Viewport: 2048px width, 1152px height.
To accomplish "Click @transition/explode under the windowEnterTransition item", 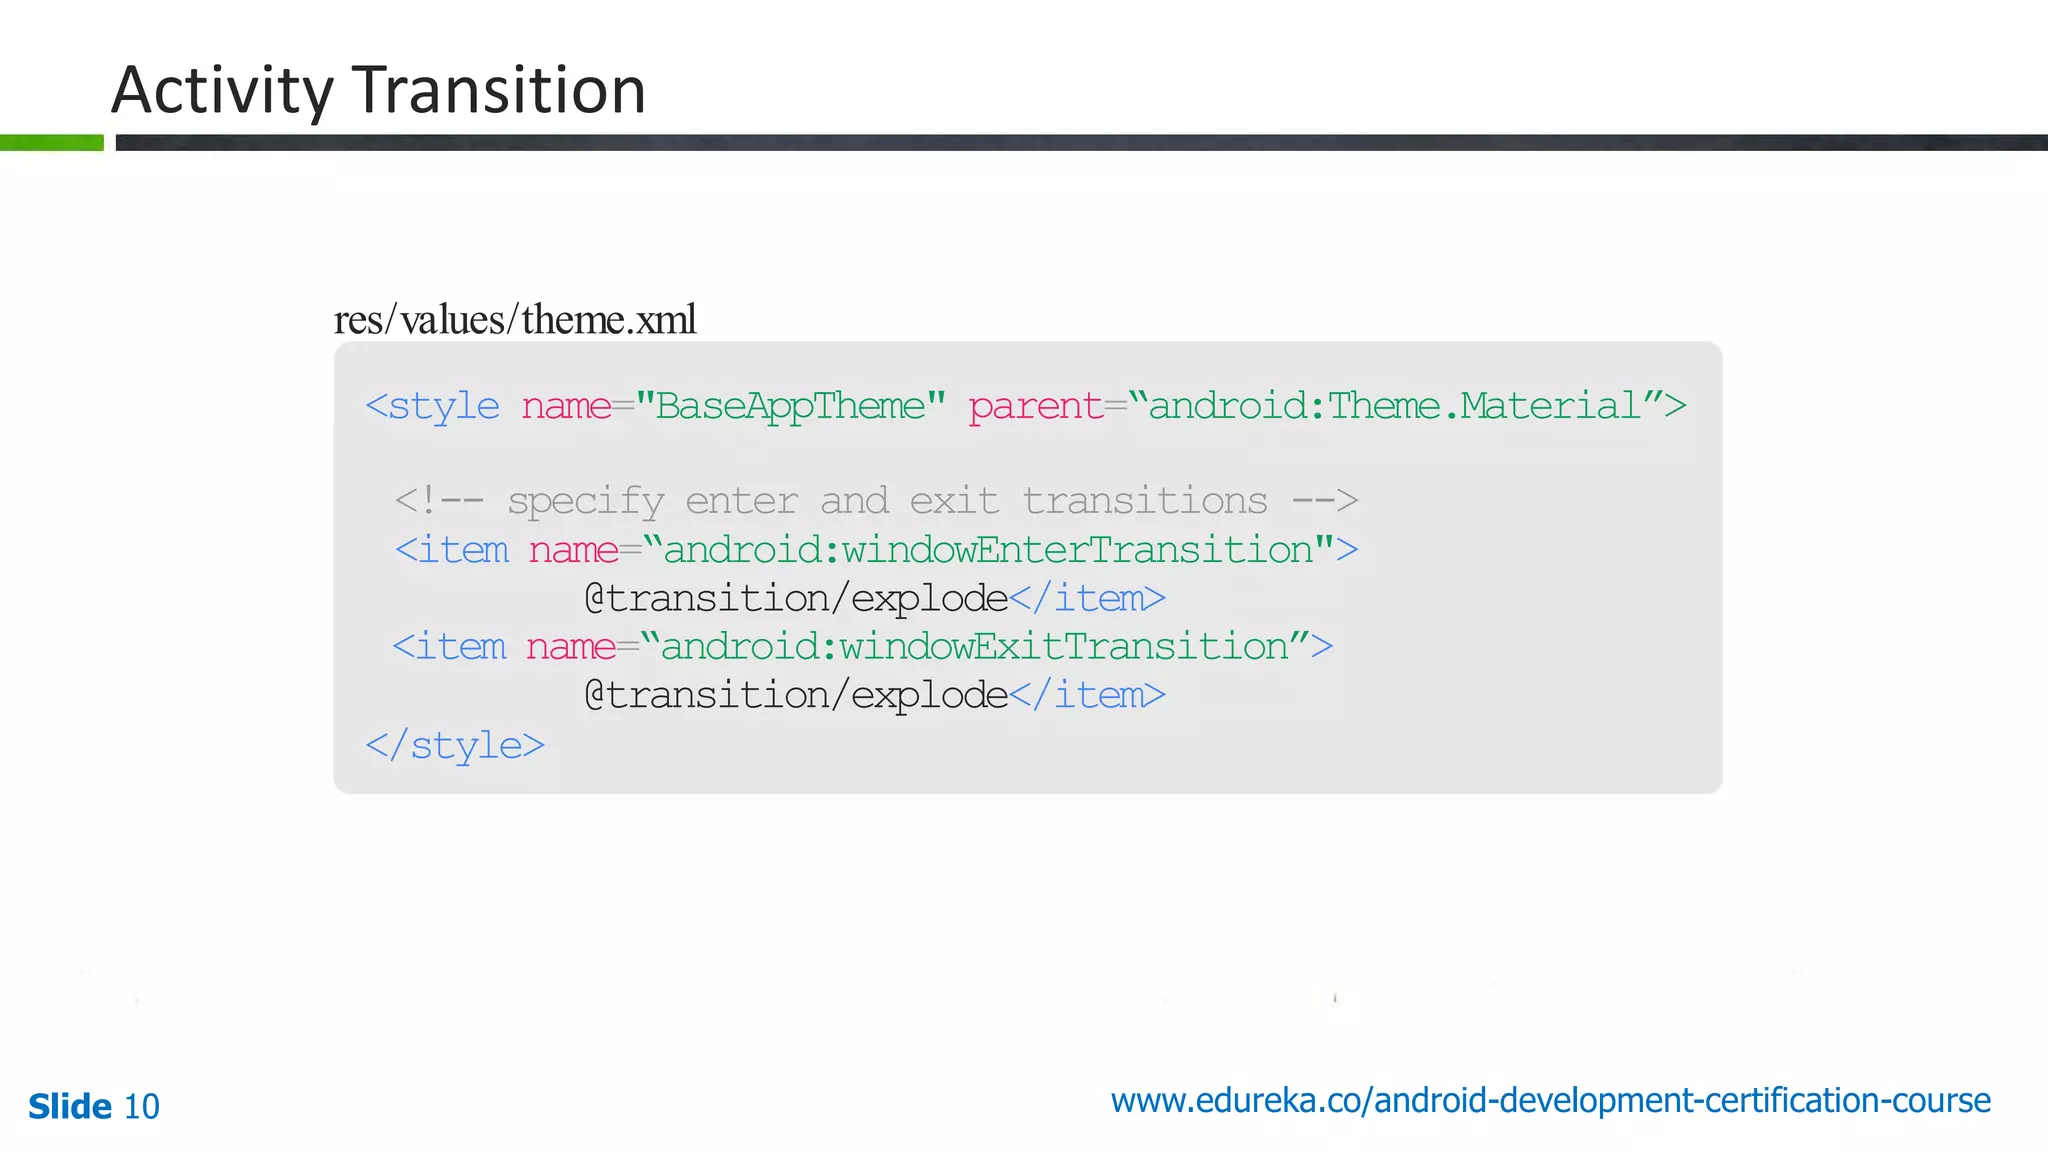I will [x=796, y=598].
